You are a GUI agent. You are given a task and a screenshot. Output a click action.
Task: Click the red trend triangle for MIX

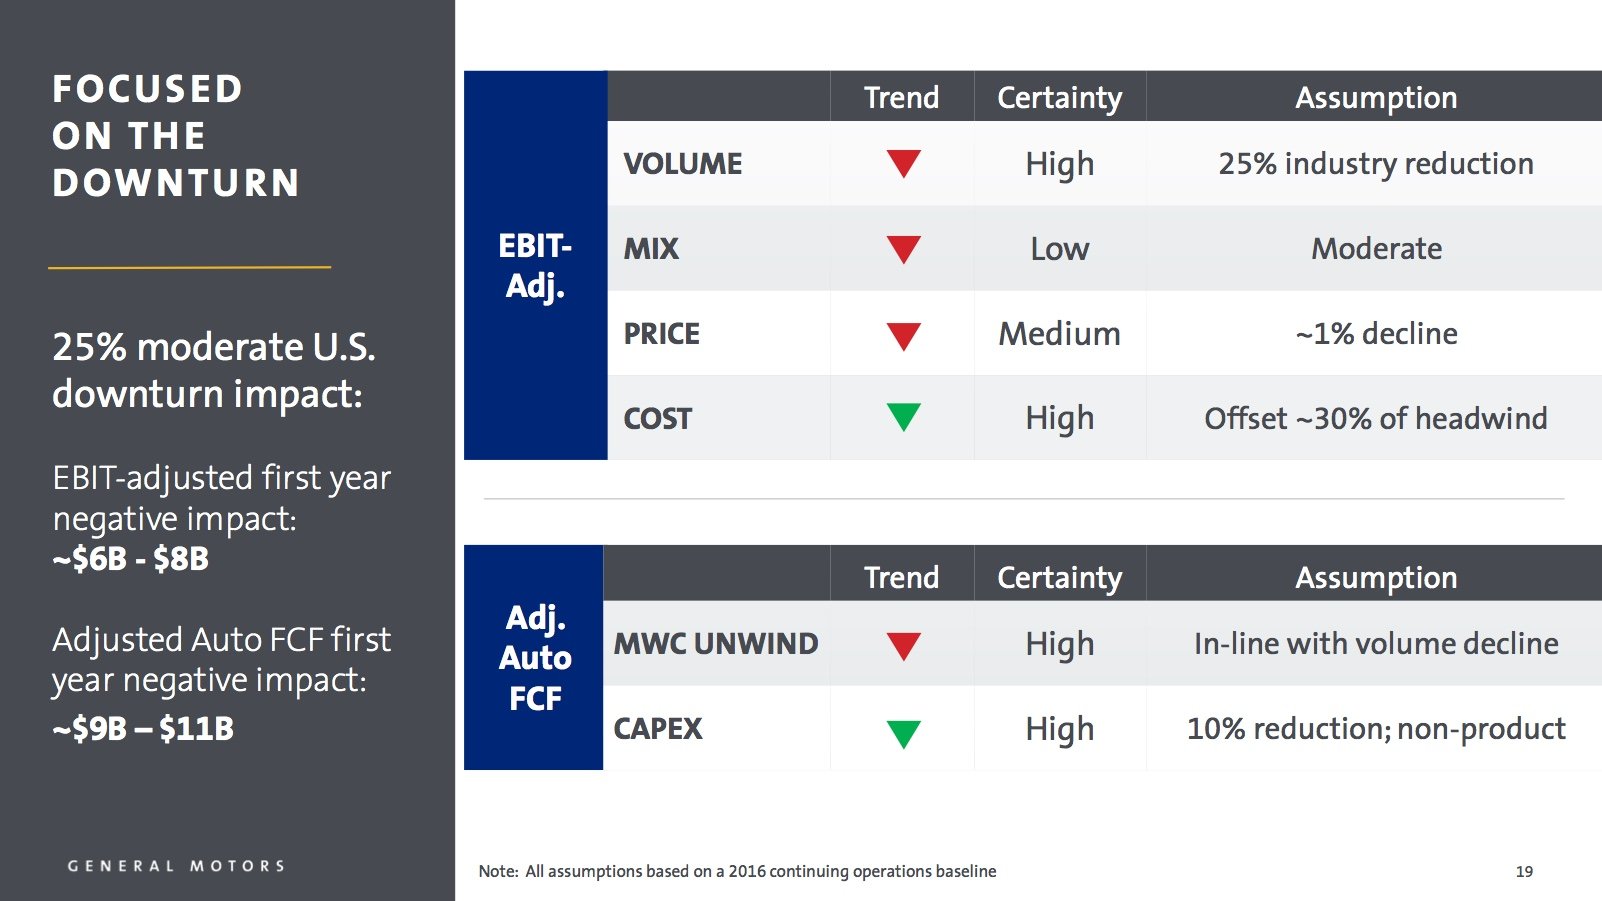pyautogui.click(x=903, y=248)
